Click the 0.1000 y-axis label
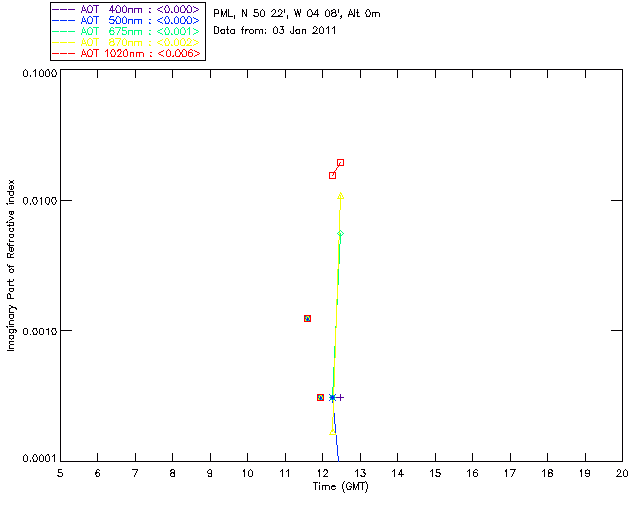Viewport: 640px width, 512px height. (39, 73)
